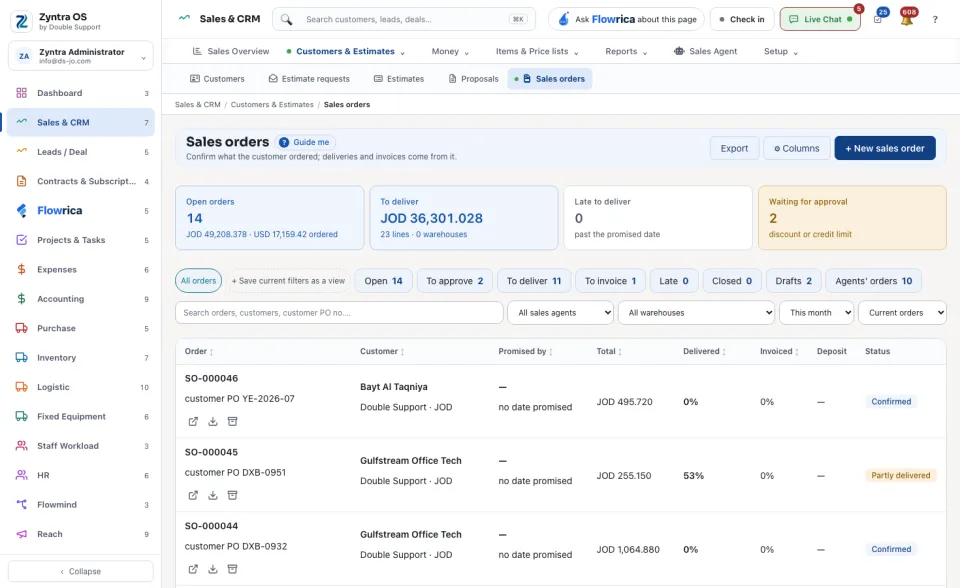Archive order SO-000045 using its archive icon
This screenshot has height=588, width=960.
click(x=233, y=496)
